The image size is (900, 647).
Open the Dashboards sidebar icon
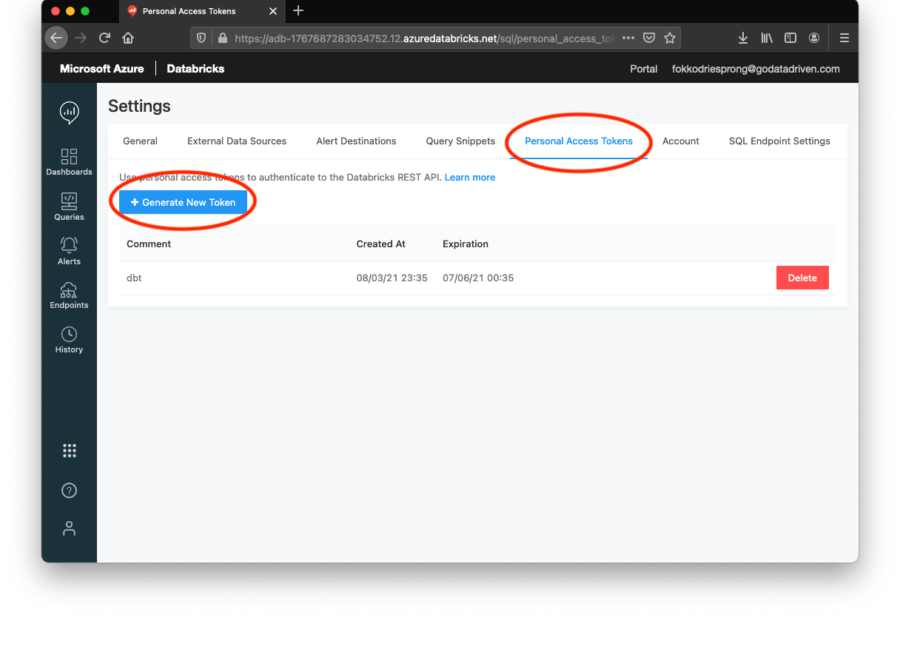69,162
